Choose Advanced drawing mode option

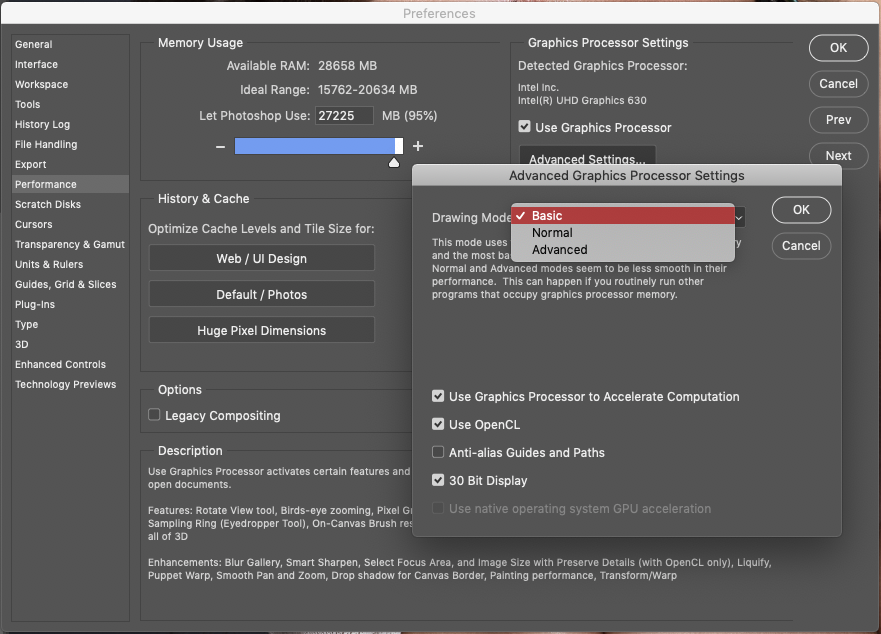pos(559,250)
